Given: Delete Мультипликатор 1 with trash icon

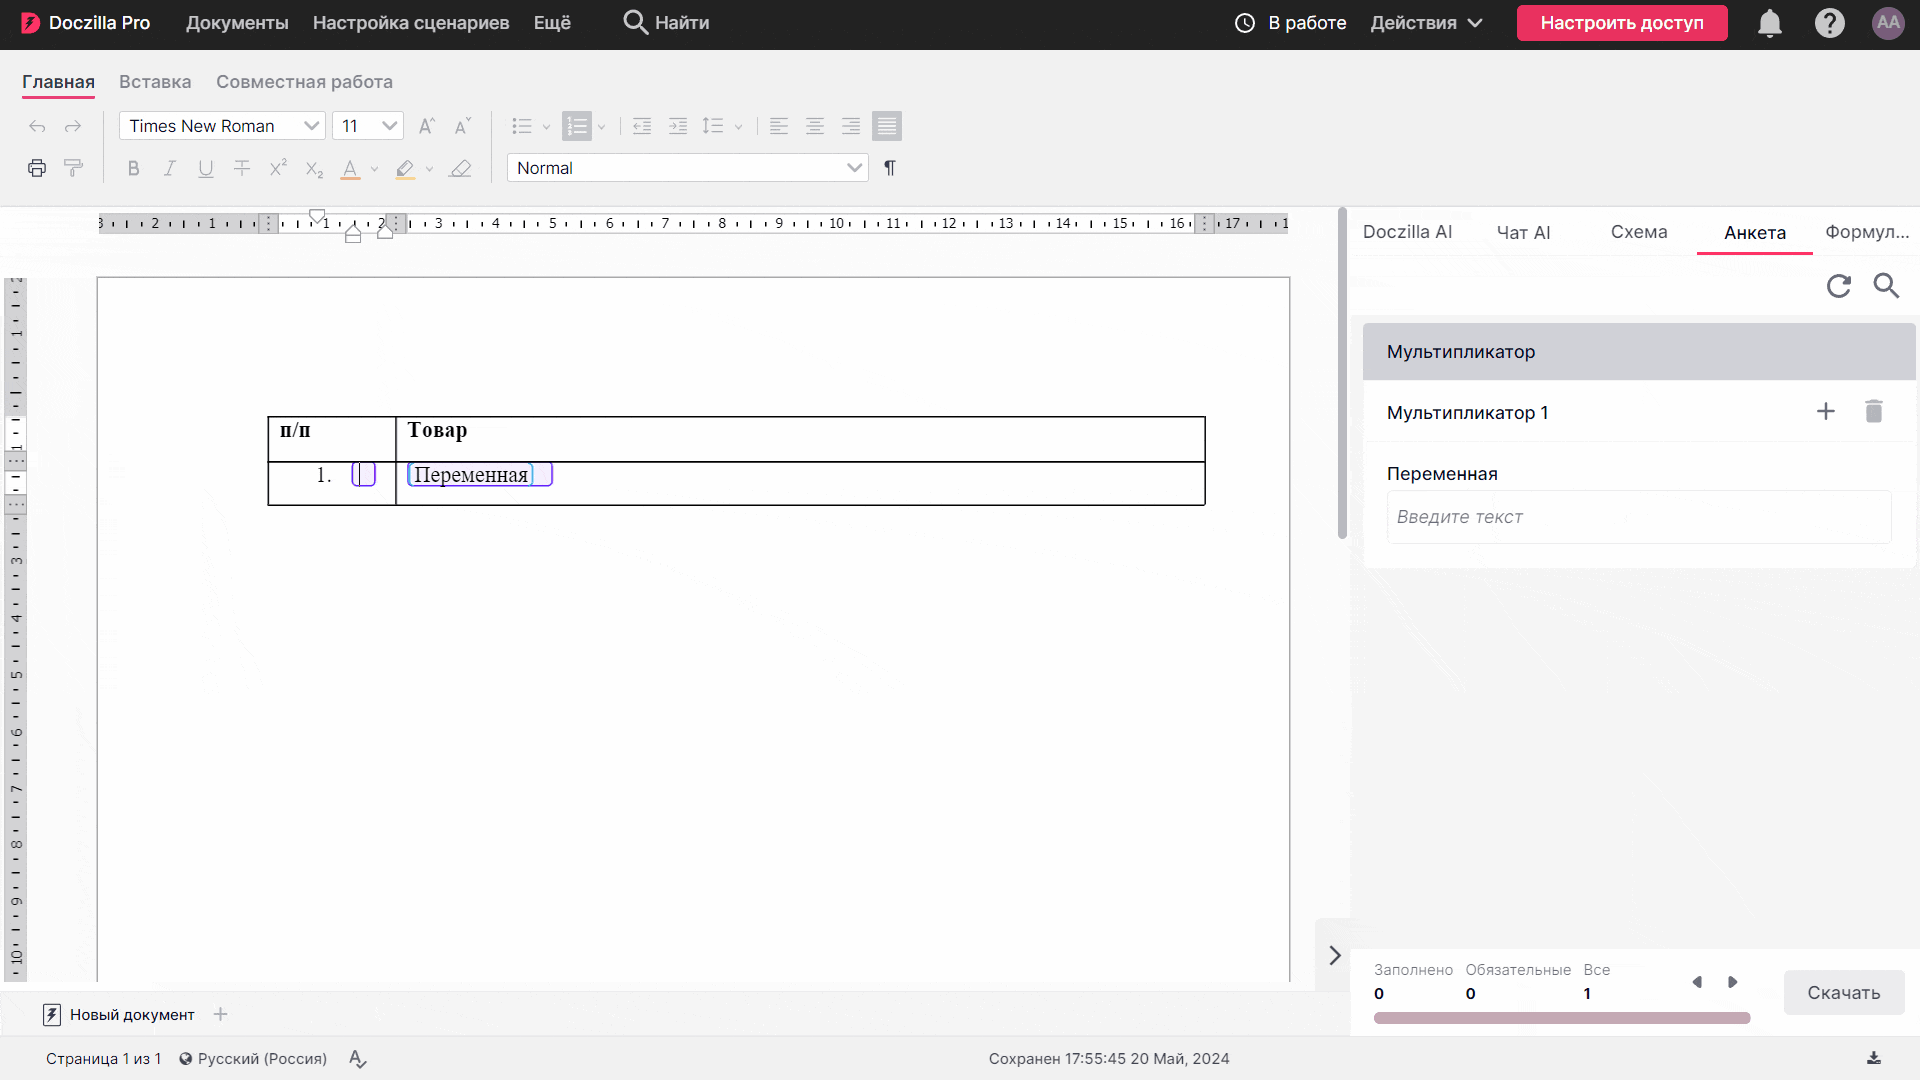Looking at the screenshot, I should point(1874,411).
